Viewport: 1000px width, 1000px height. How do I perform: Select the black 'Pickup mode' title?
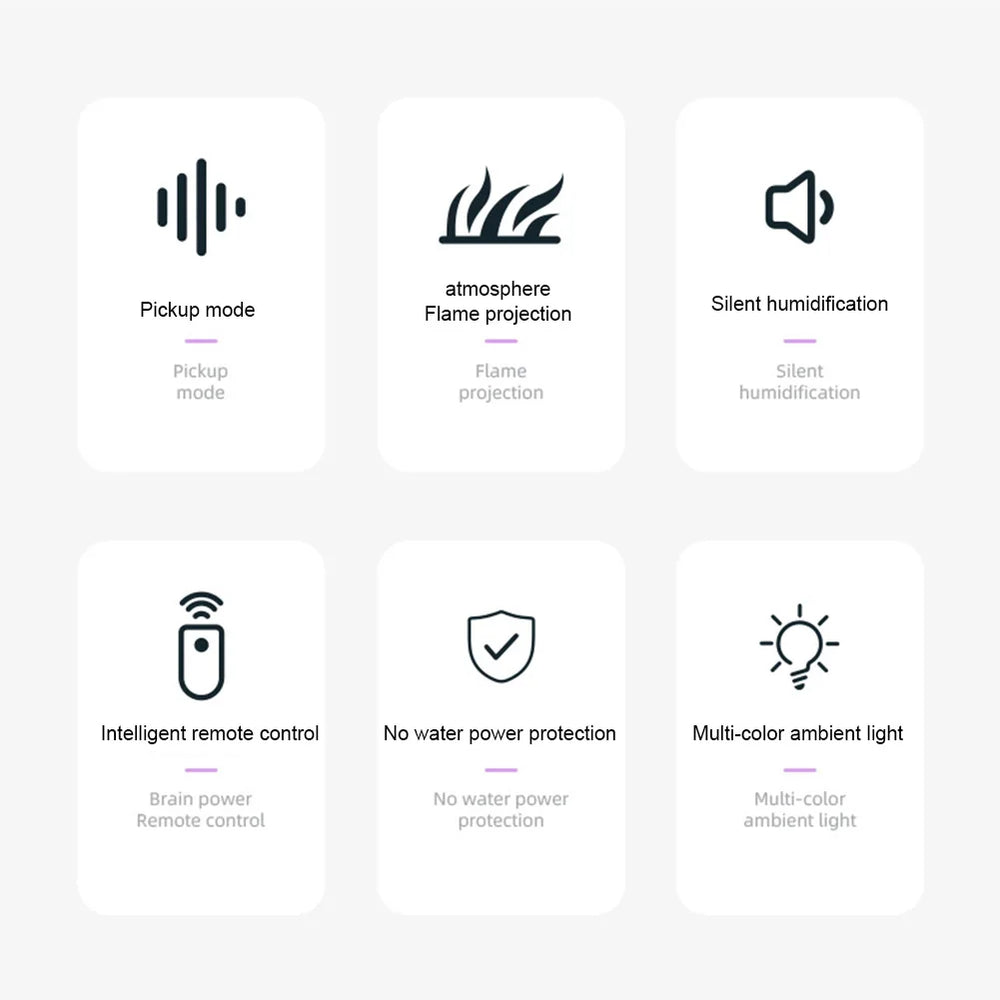198,310
